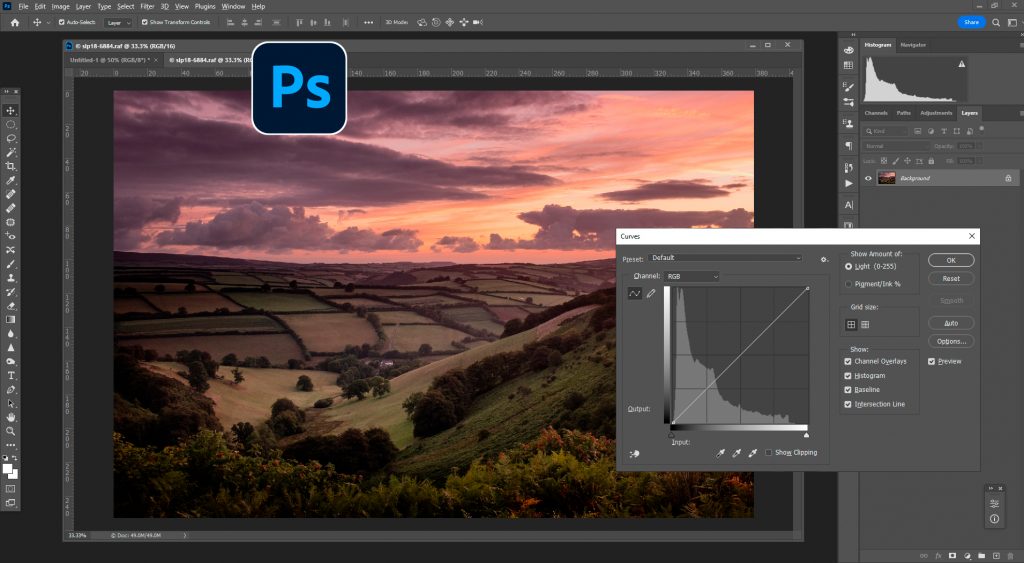The image size is (1024, 563).
Task: Uncheck Channel Overlays checkbox
Action: pos(848,361)
